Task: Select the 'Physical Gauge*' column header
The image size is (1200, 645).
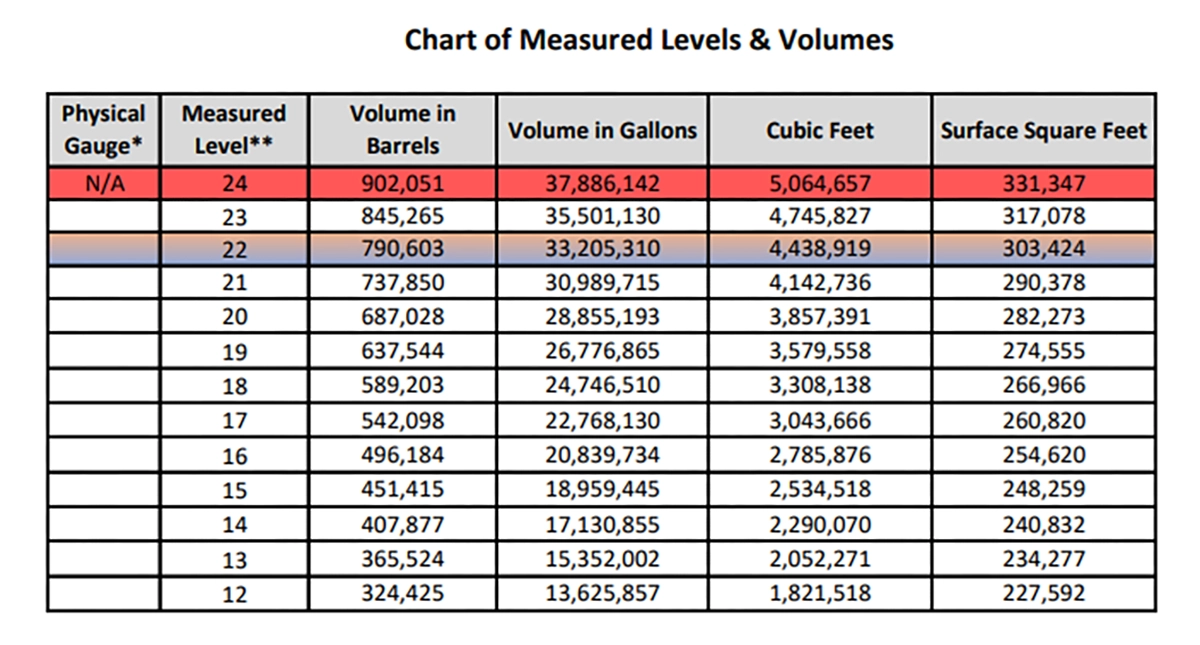Action: [104, 130]
